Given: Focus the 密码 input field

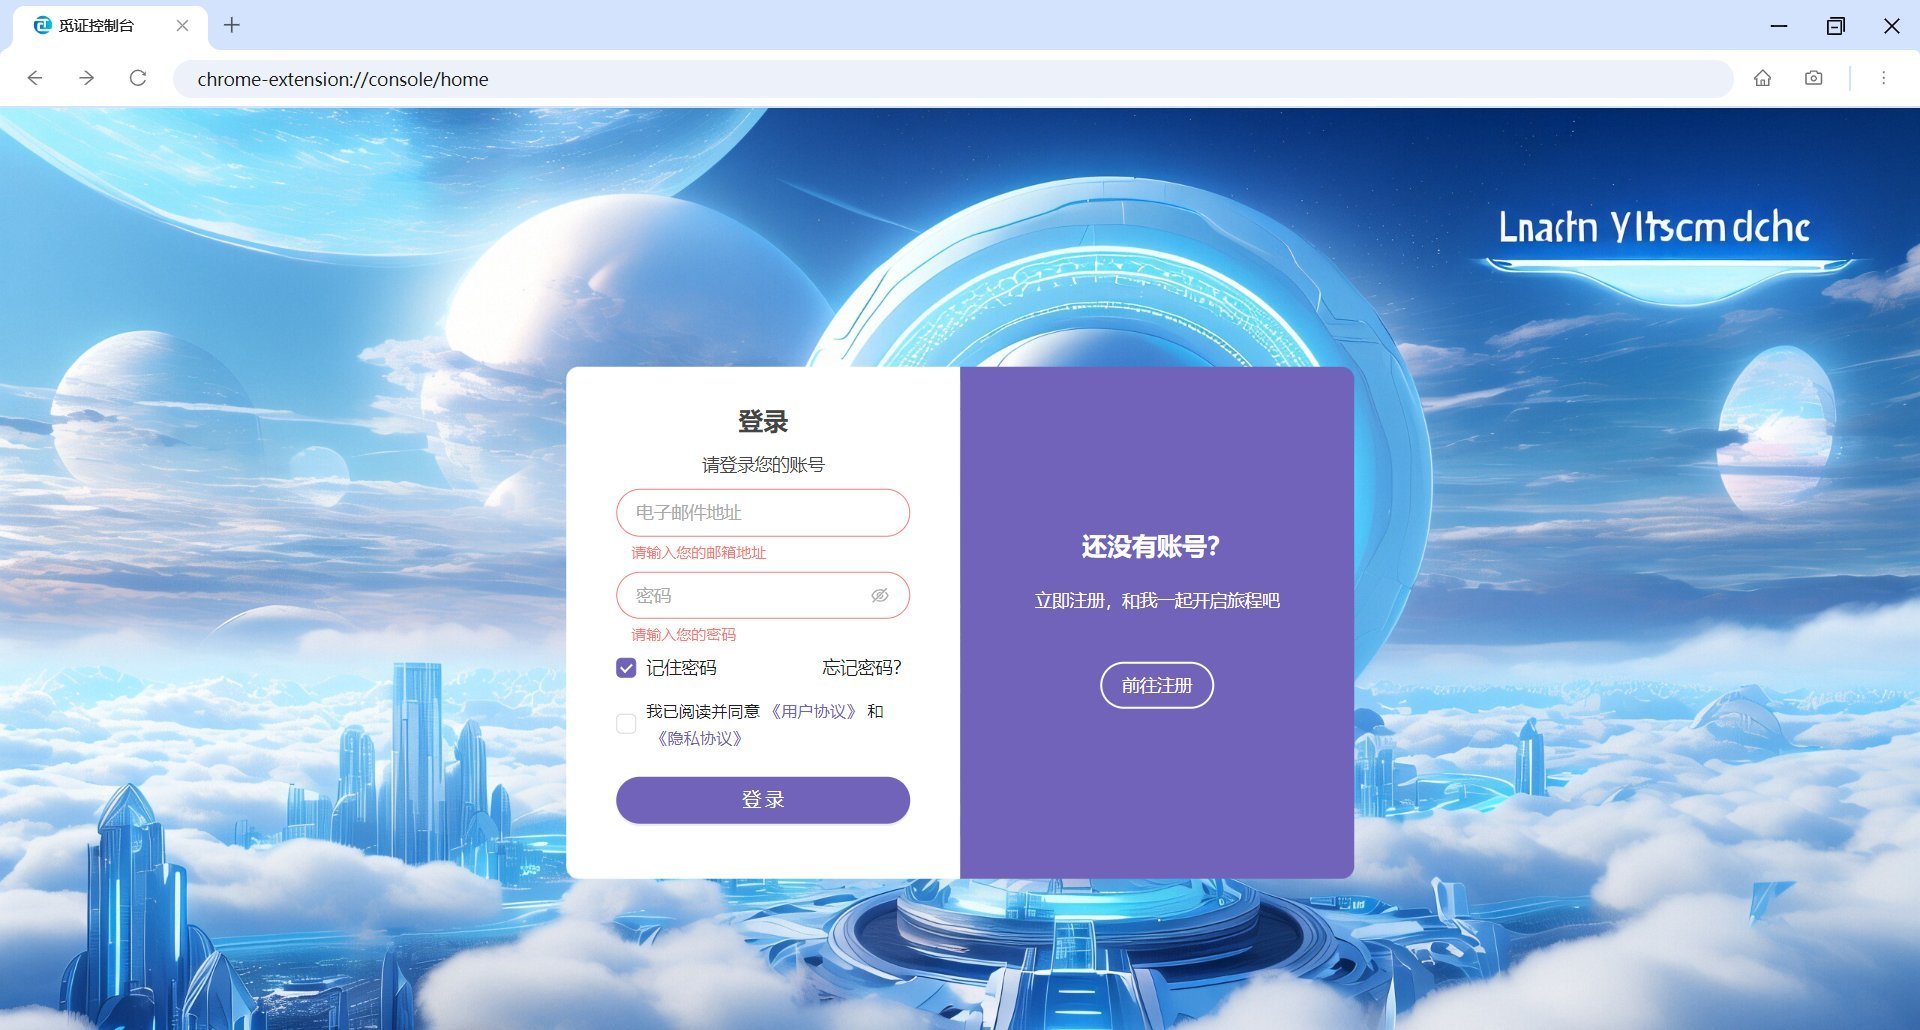Looking at the screenshot, I should point(745,596).
